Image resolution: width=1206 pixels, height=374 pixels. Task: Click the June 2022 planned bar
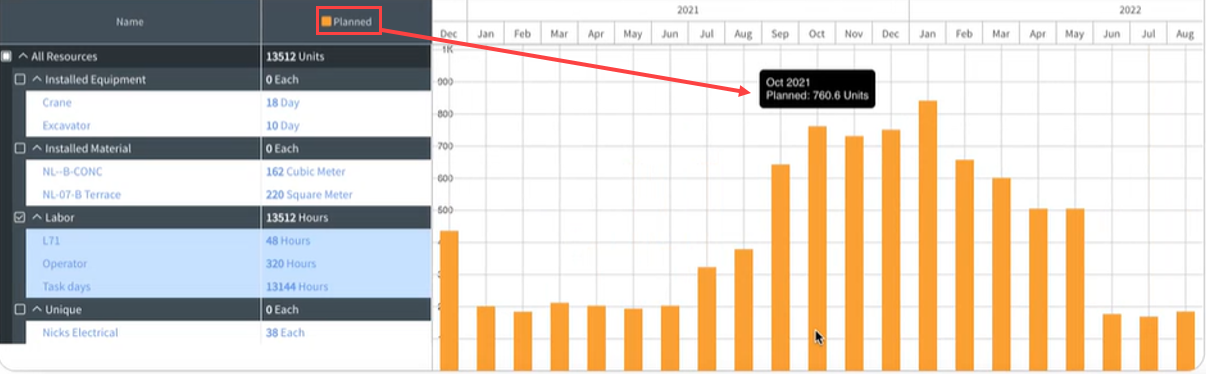1111,342
